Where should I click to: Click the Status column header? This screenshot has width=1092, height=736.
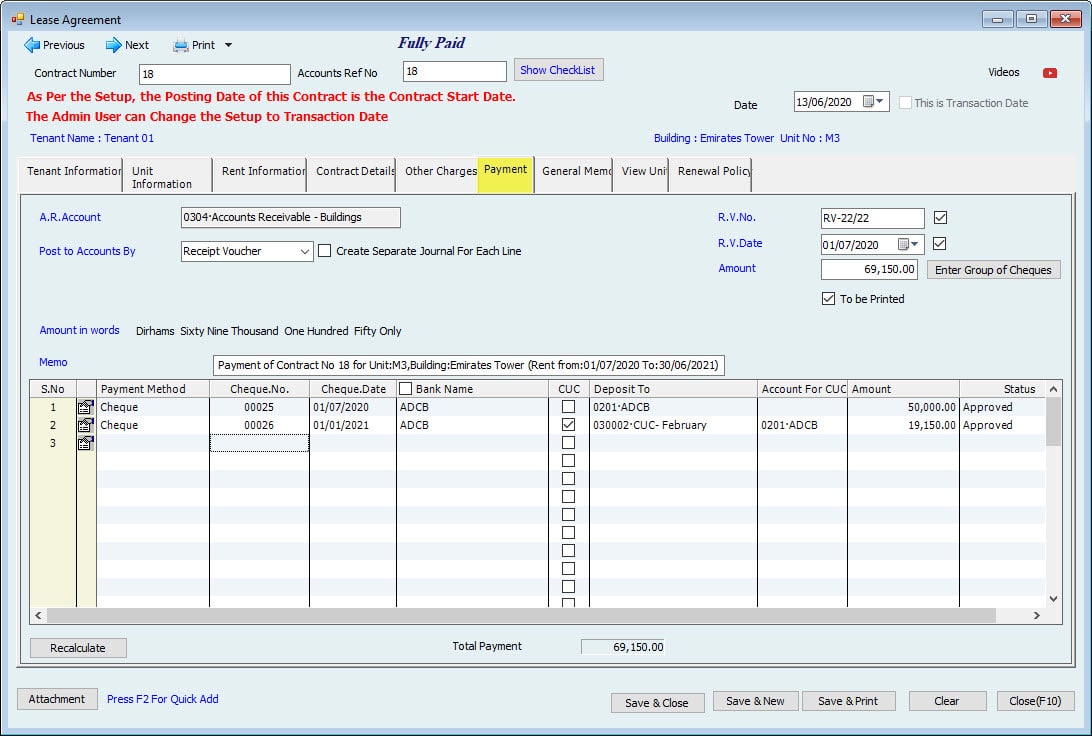tap(1002, 389)
